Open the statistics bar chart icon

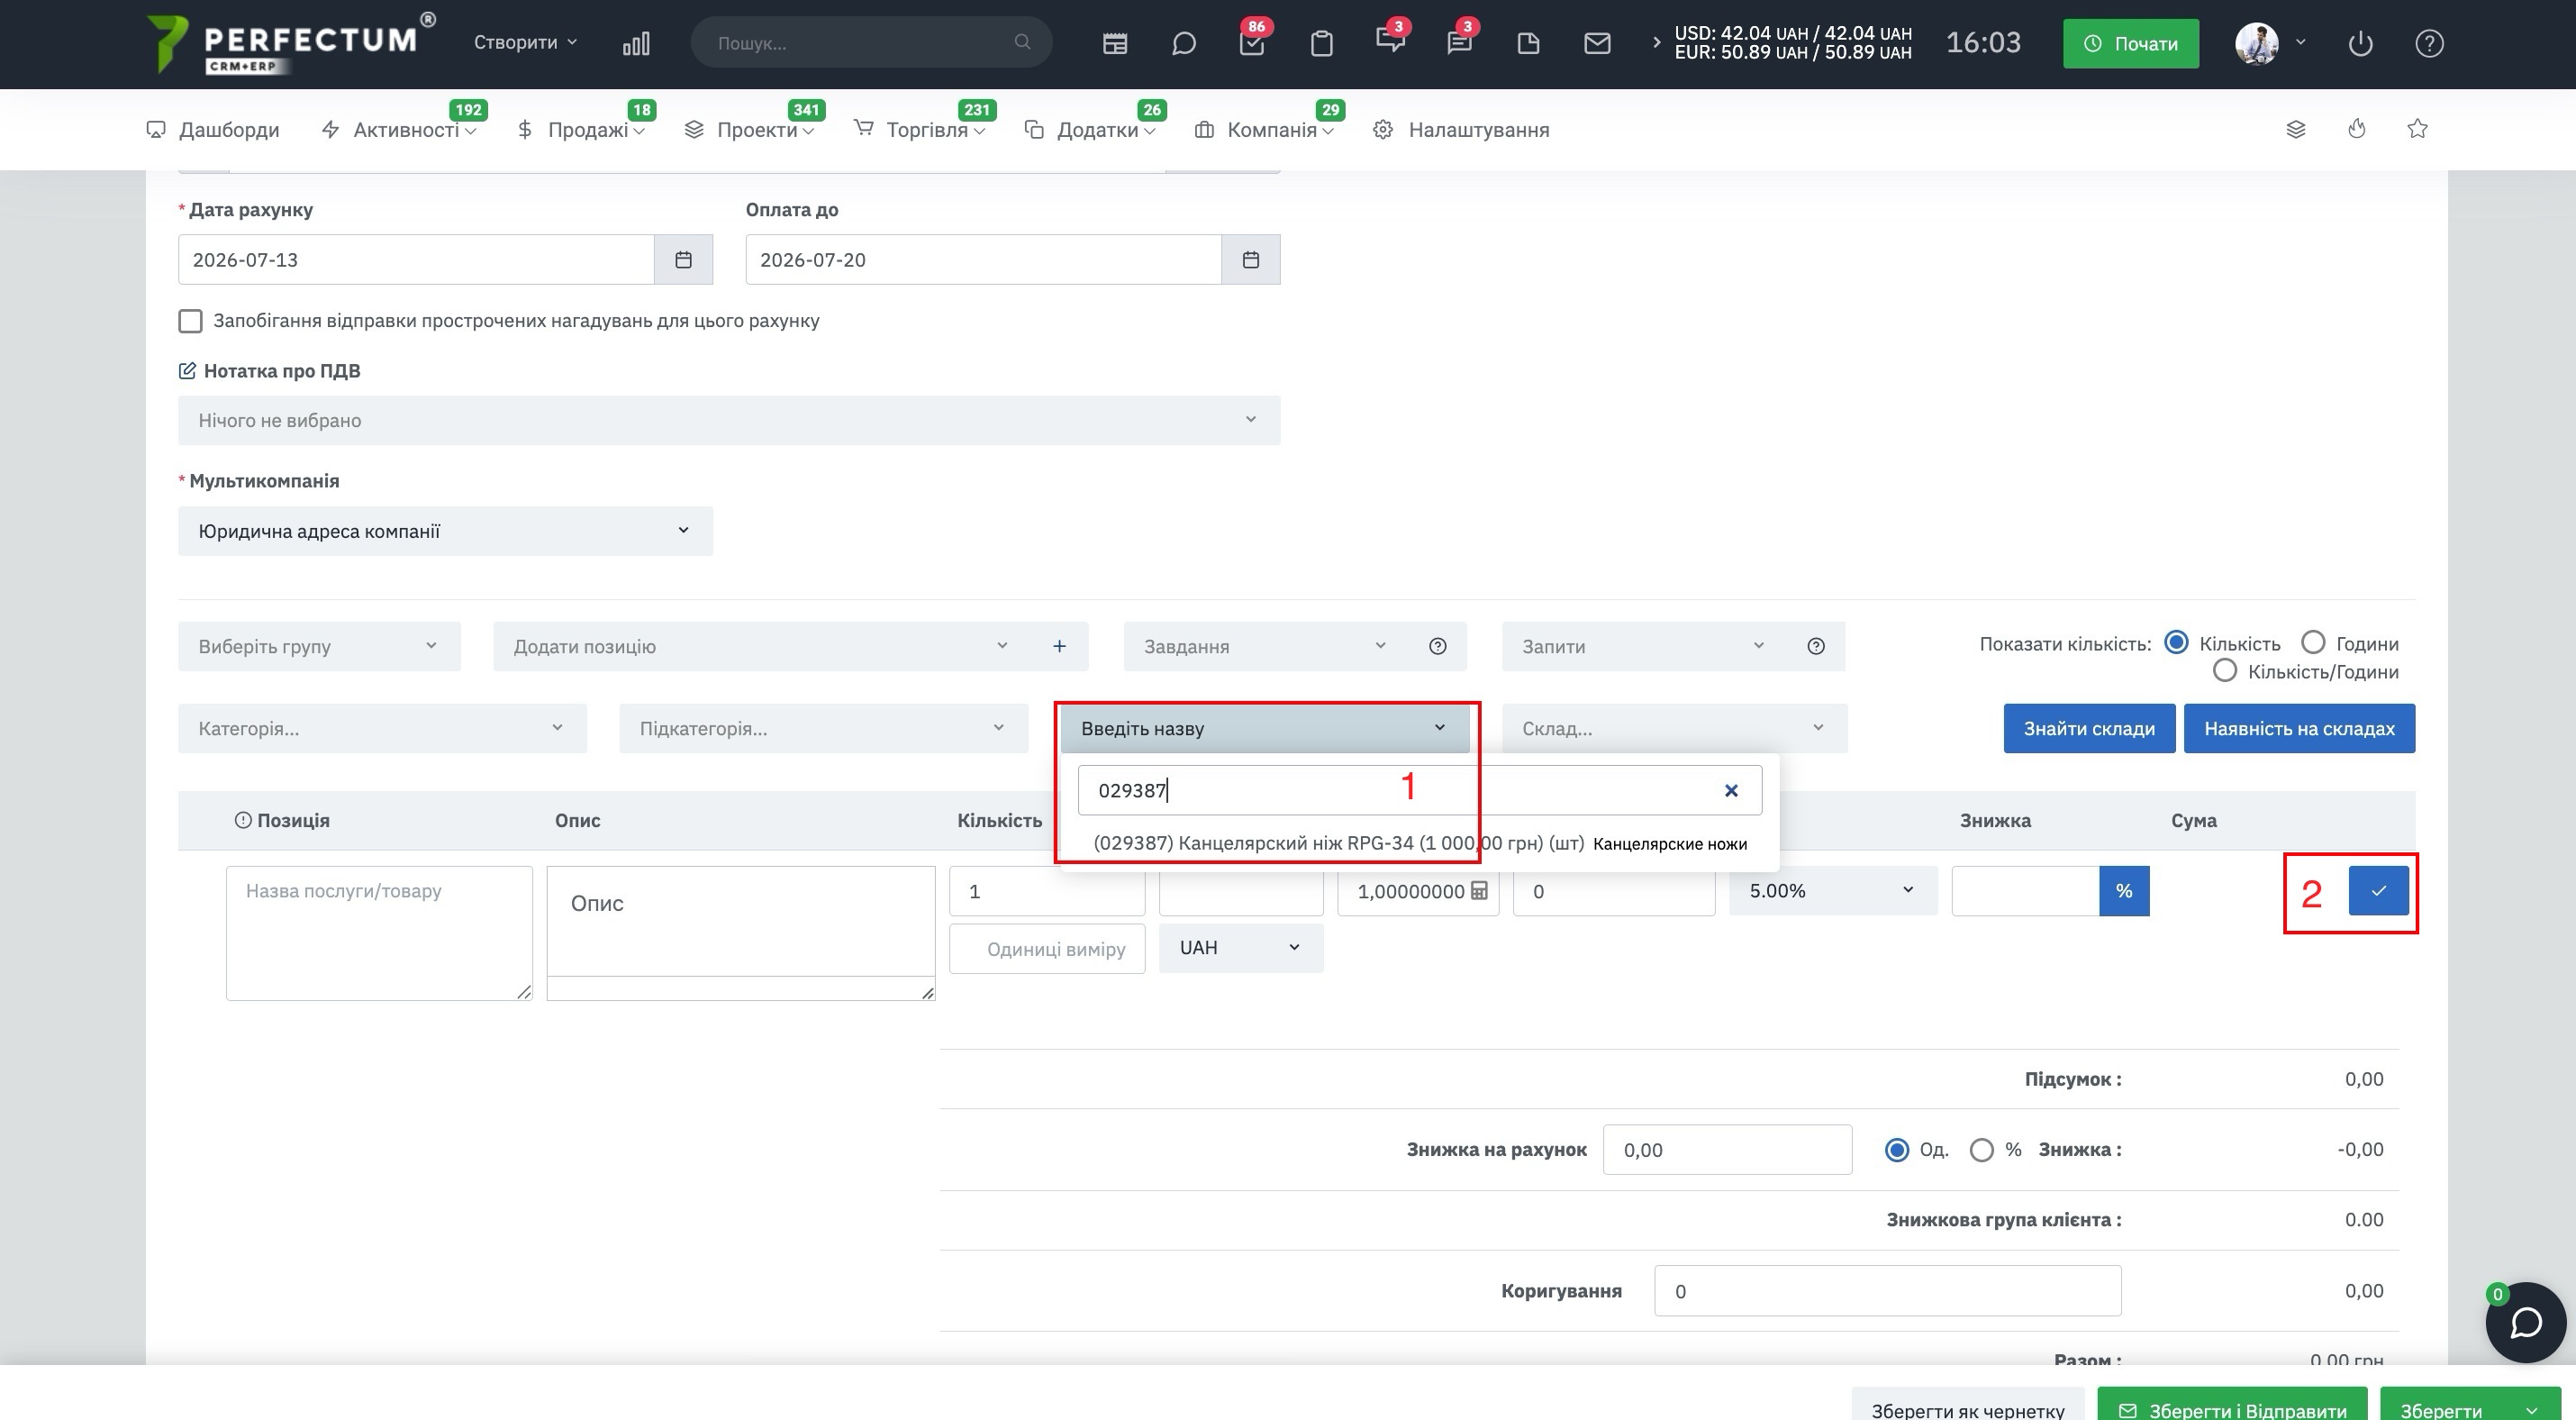(636, 43)
